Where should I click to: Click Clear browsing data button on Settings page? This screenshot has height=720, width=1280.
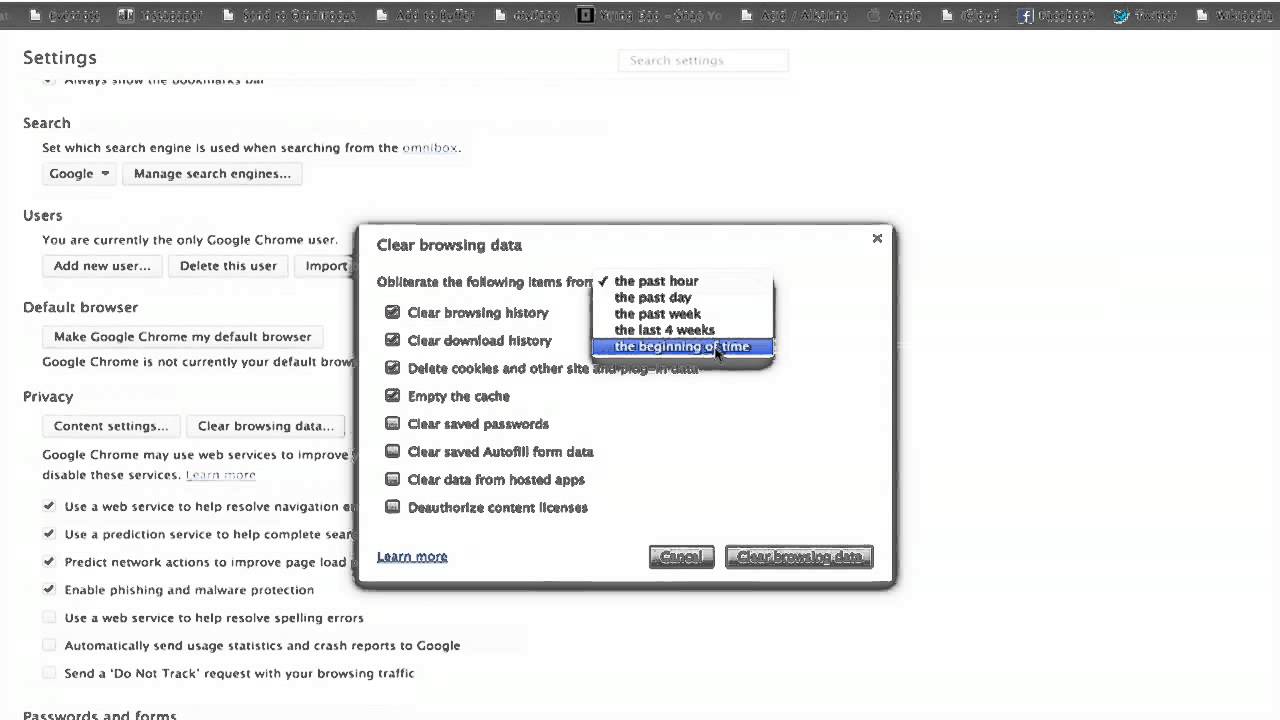(266, 426)
